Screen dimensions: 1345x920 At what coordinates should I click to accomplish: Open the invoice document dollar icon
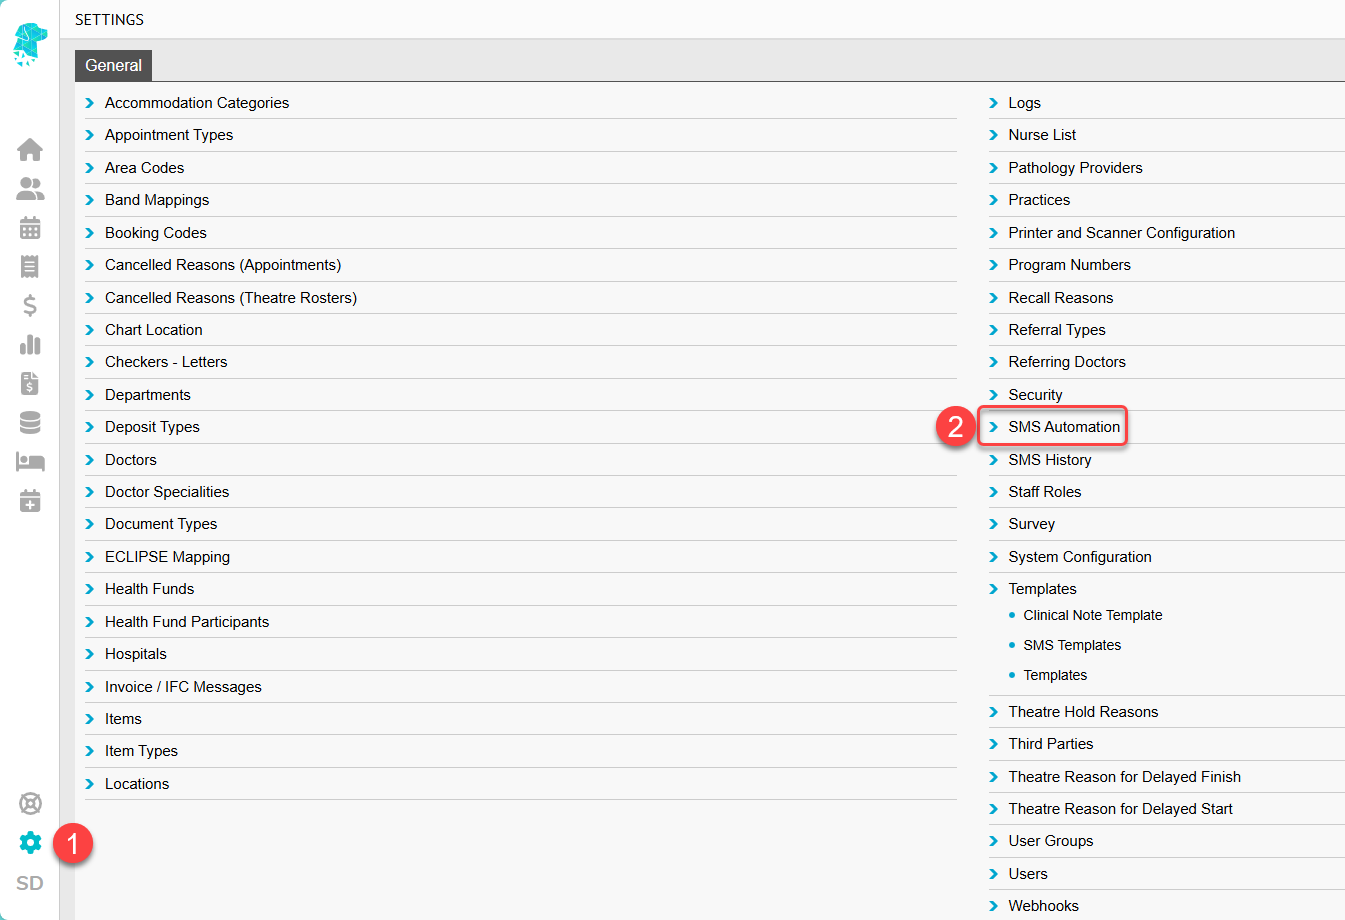[30, 384]
